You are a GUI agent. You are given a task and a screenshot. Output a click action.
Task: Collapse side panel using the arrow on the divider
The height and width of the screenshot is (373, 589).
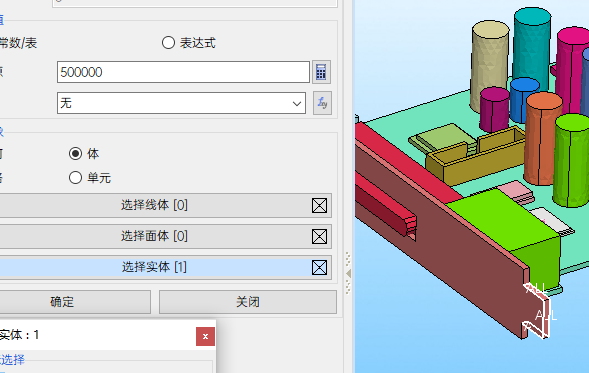[x=349, y=273]
